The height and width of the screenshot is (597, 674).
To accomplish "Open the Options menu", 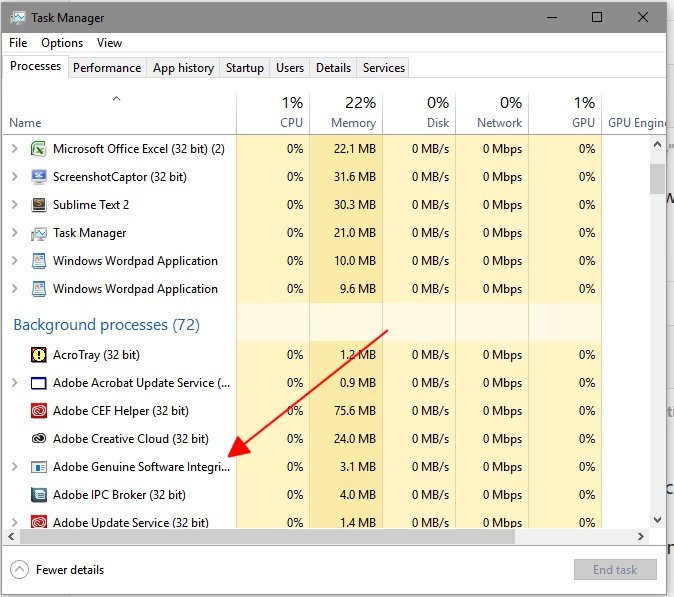I will [x=62, y=43].
